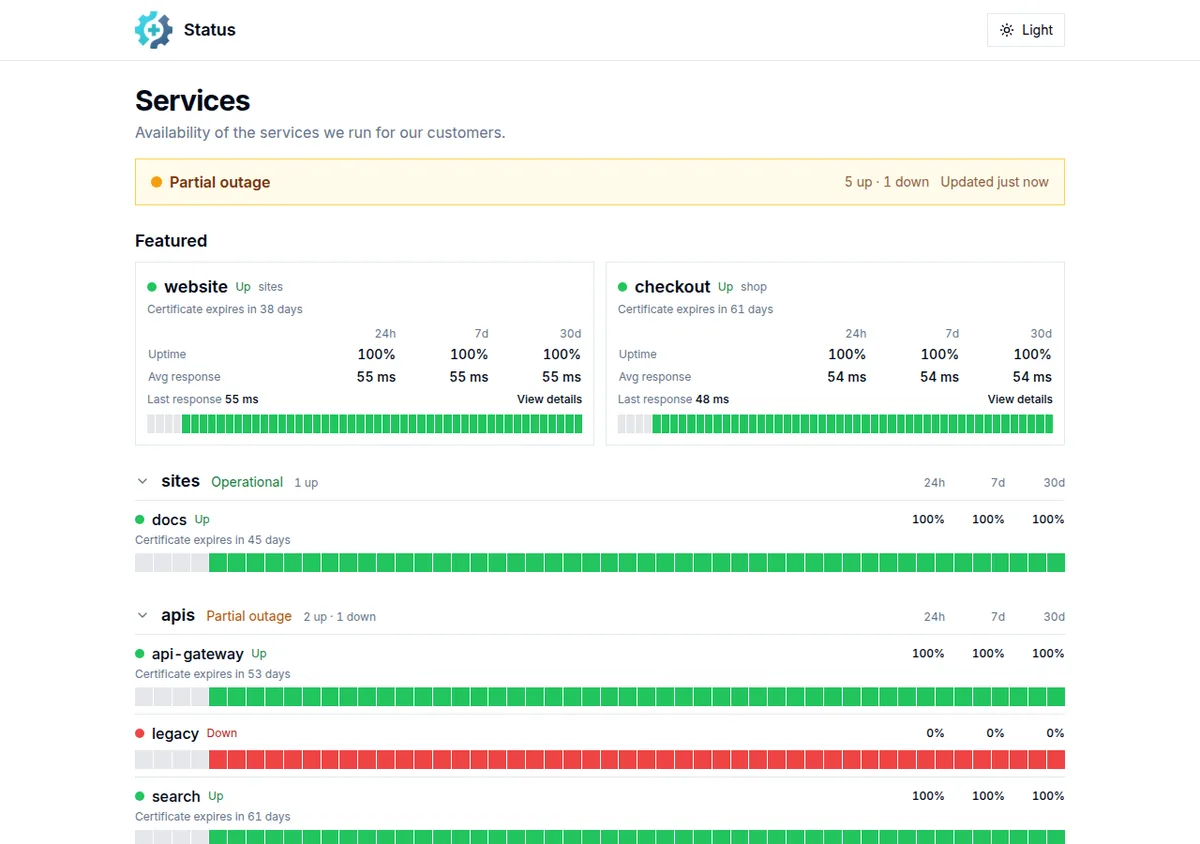Click the 'sites' tag on website card
The image size is (1200, 844).
click(x=271, y=287)
